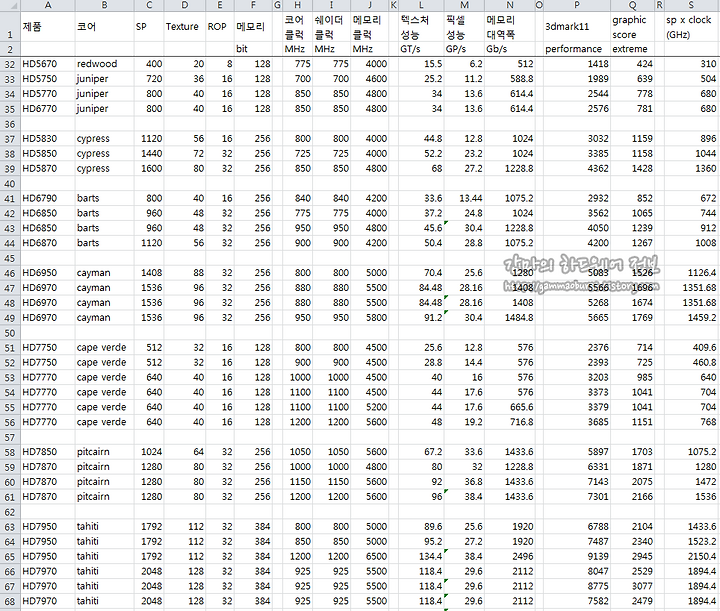Click the 1024 SP cell for HD7850
Viewport: 720px width, 611px height.
(149, 452)
